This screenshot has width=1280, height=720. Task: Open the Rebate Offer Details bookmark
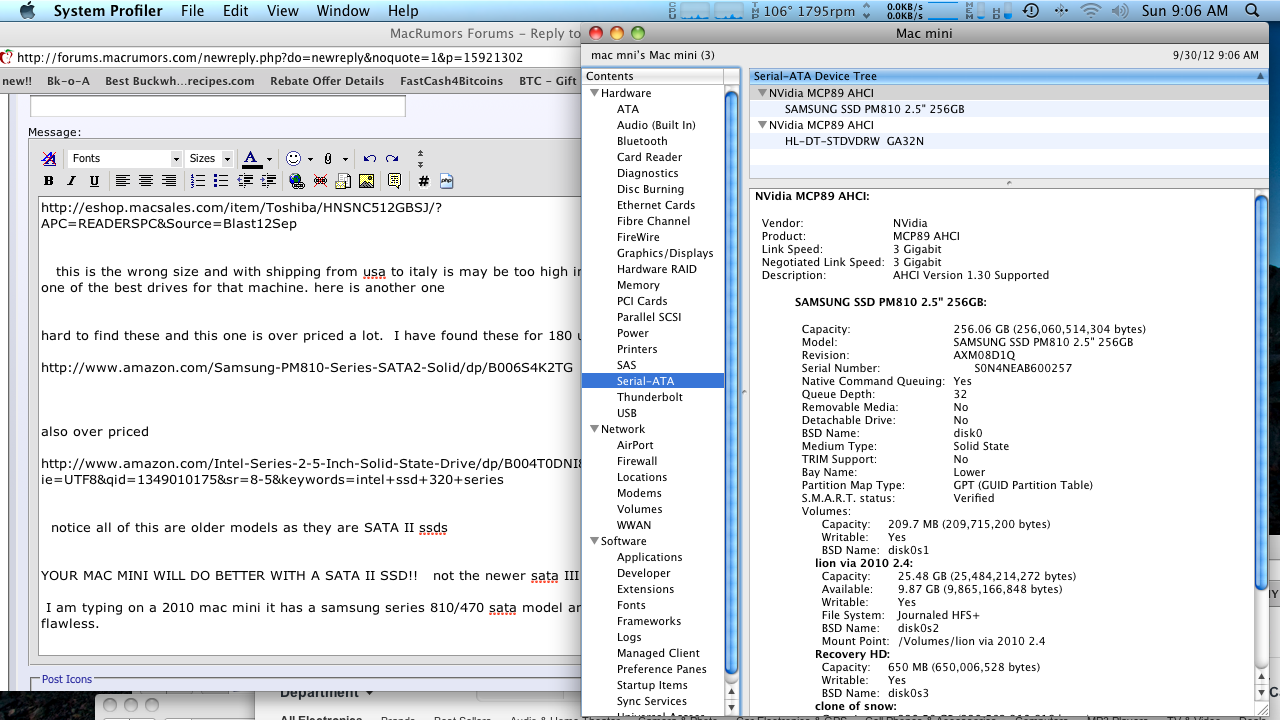pyautogui.click(x=326, y=81)
